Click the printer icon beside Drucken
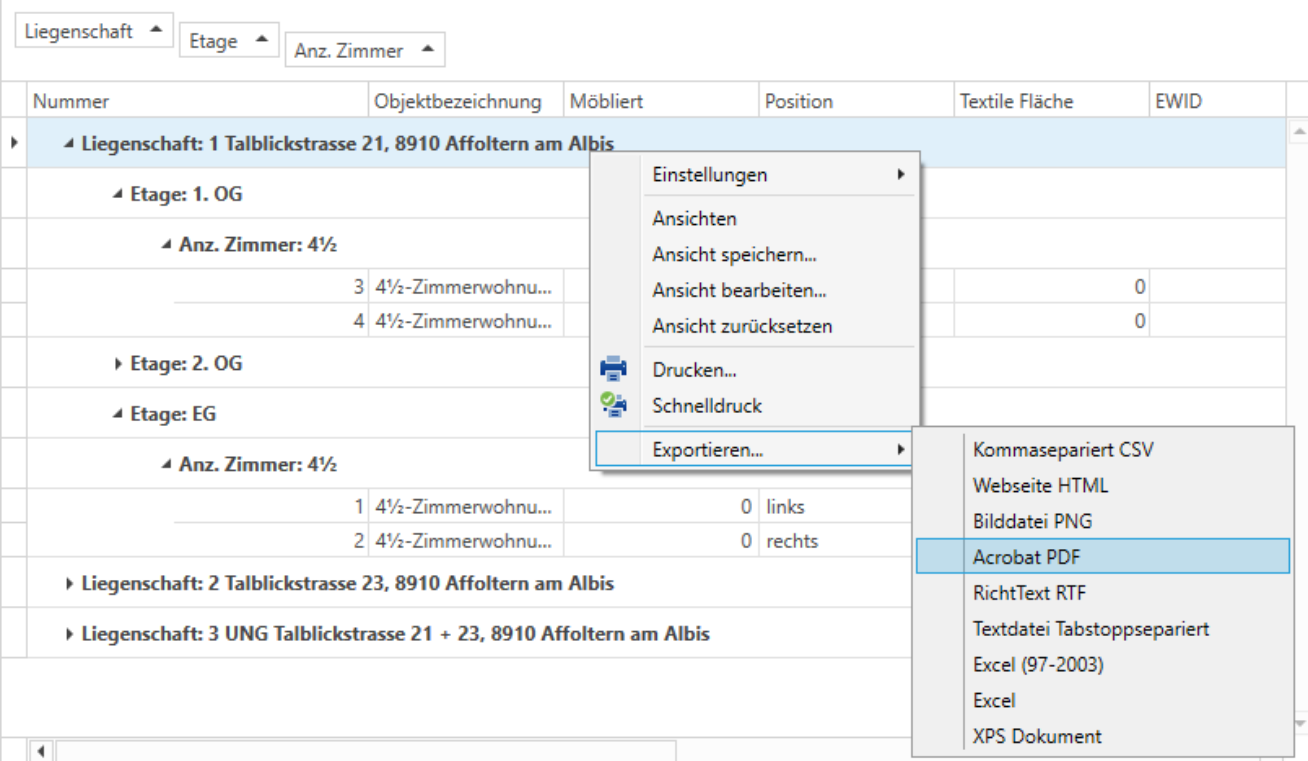This screenshot has height=761, width=1308. pos(612,370)
